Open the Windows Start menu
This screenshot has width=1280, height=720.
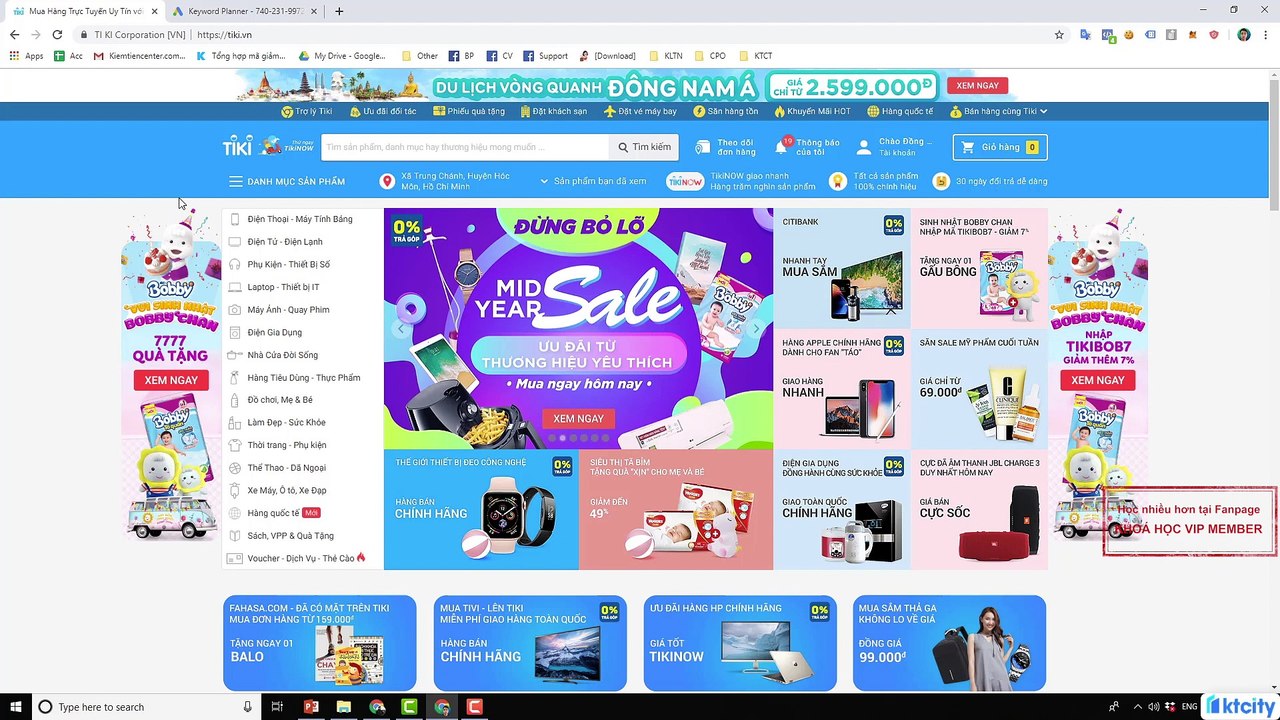pyautogui.click(x=16, y=707)
